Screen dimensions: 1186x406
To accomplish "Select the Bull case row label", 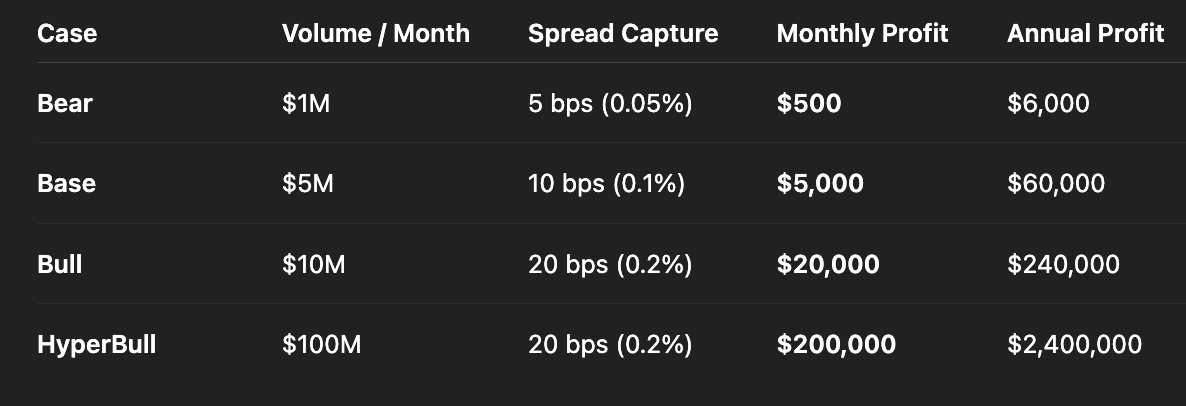I will pyautogui.click(x=60, y=264).
